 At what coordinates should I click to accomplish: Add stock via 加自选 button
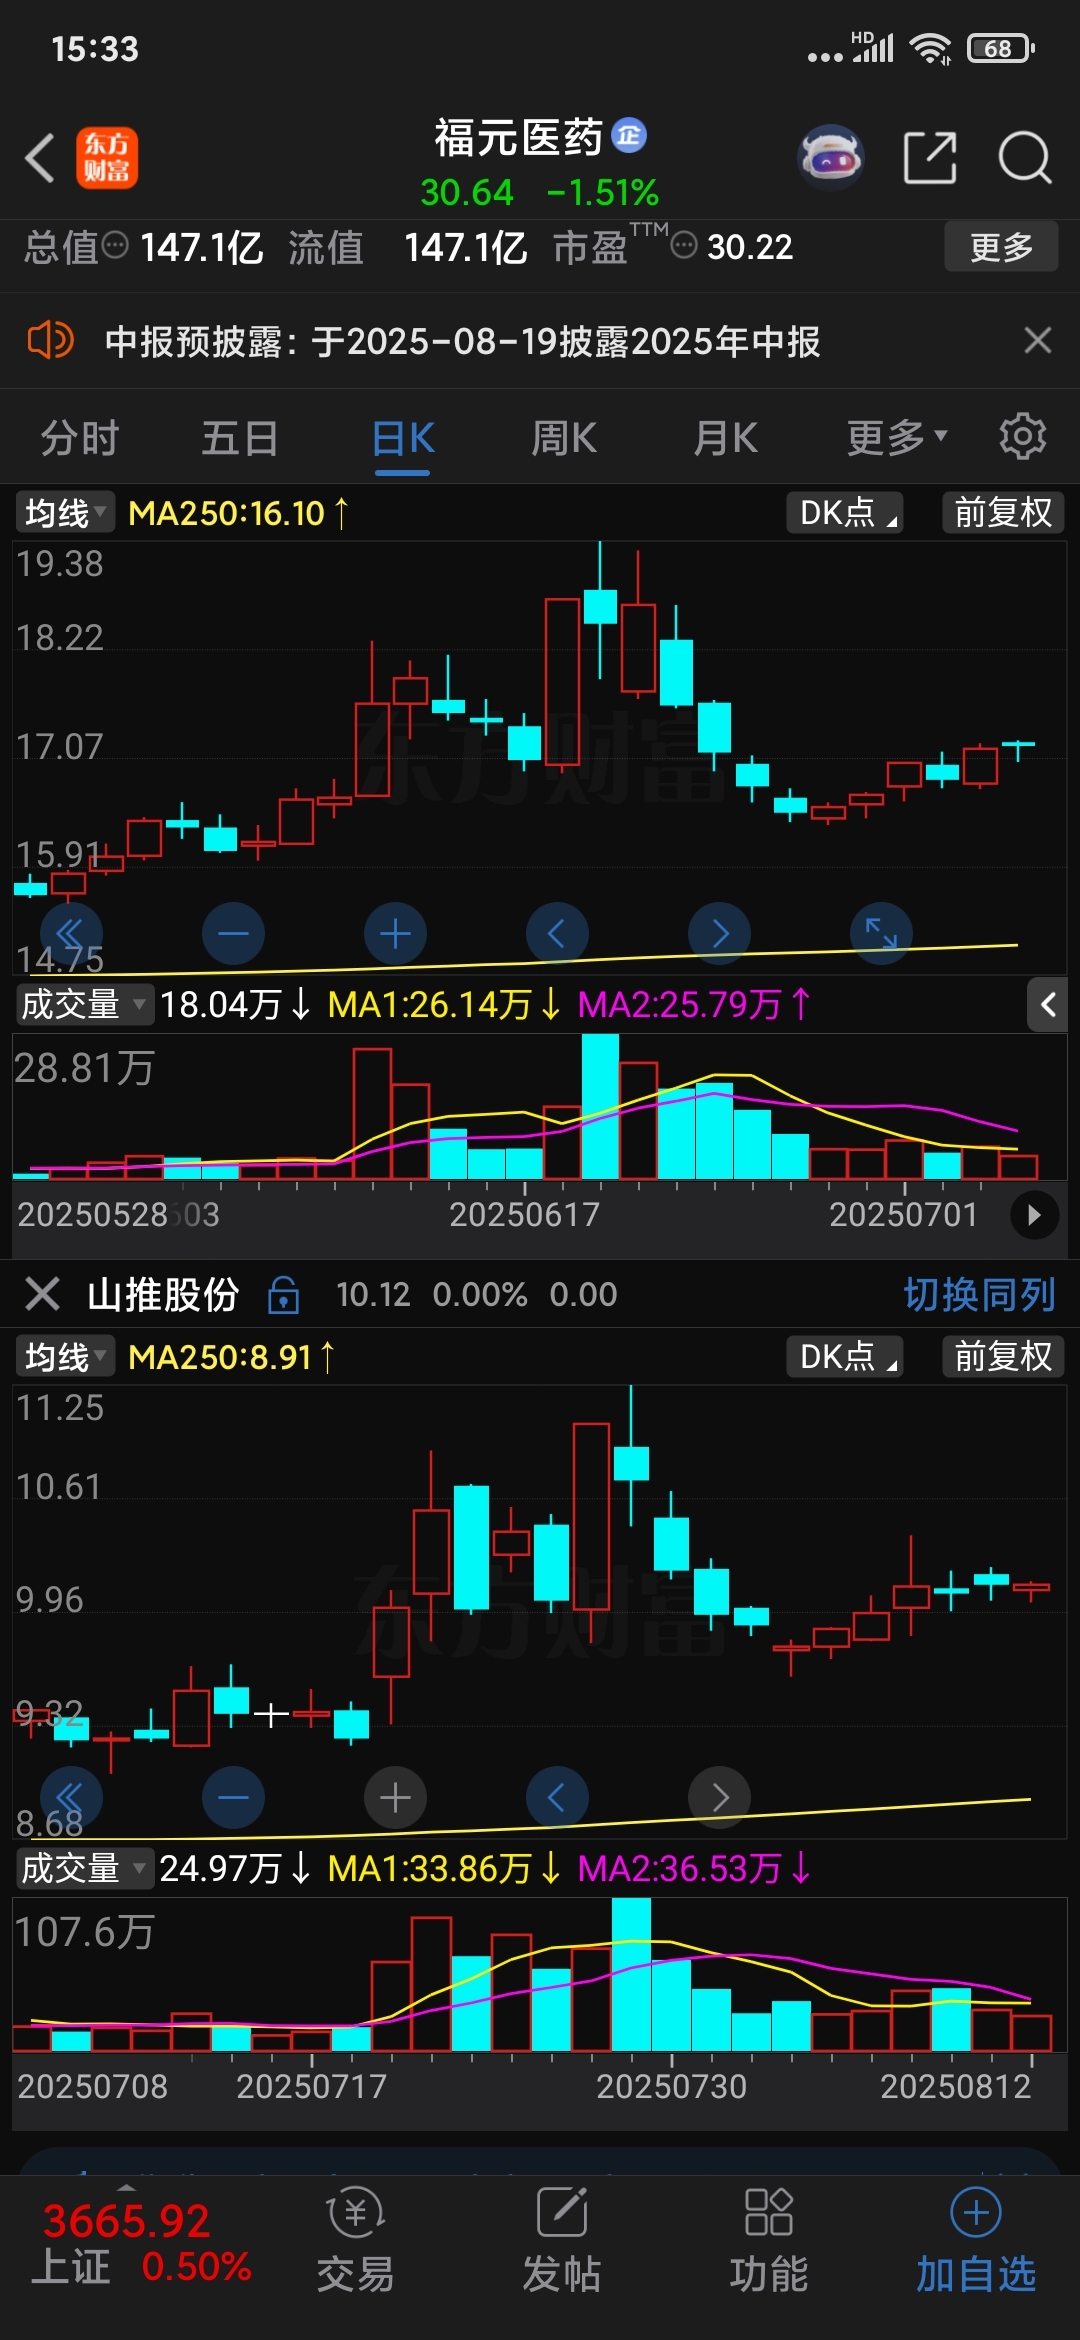[x=976, y=2241]
